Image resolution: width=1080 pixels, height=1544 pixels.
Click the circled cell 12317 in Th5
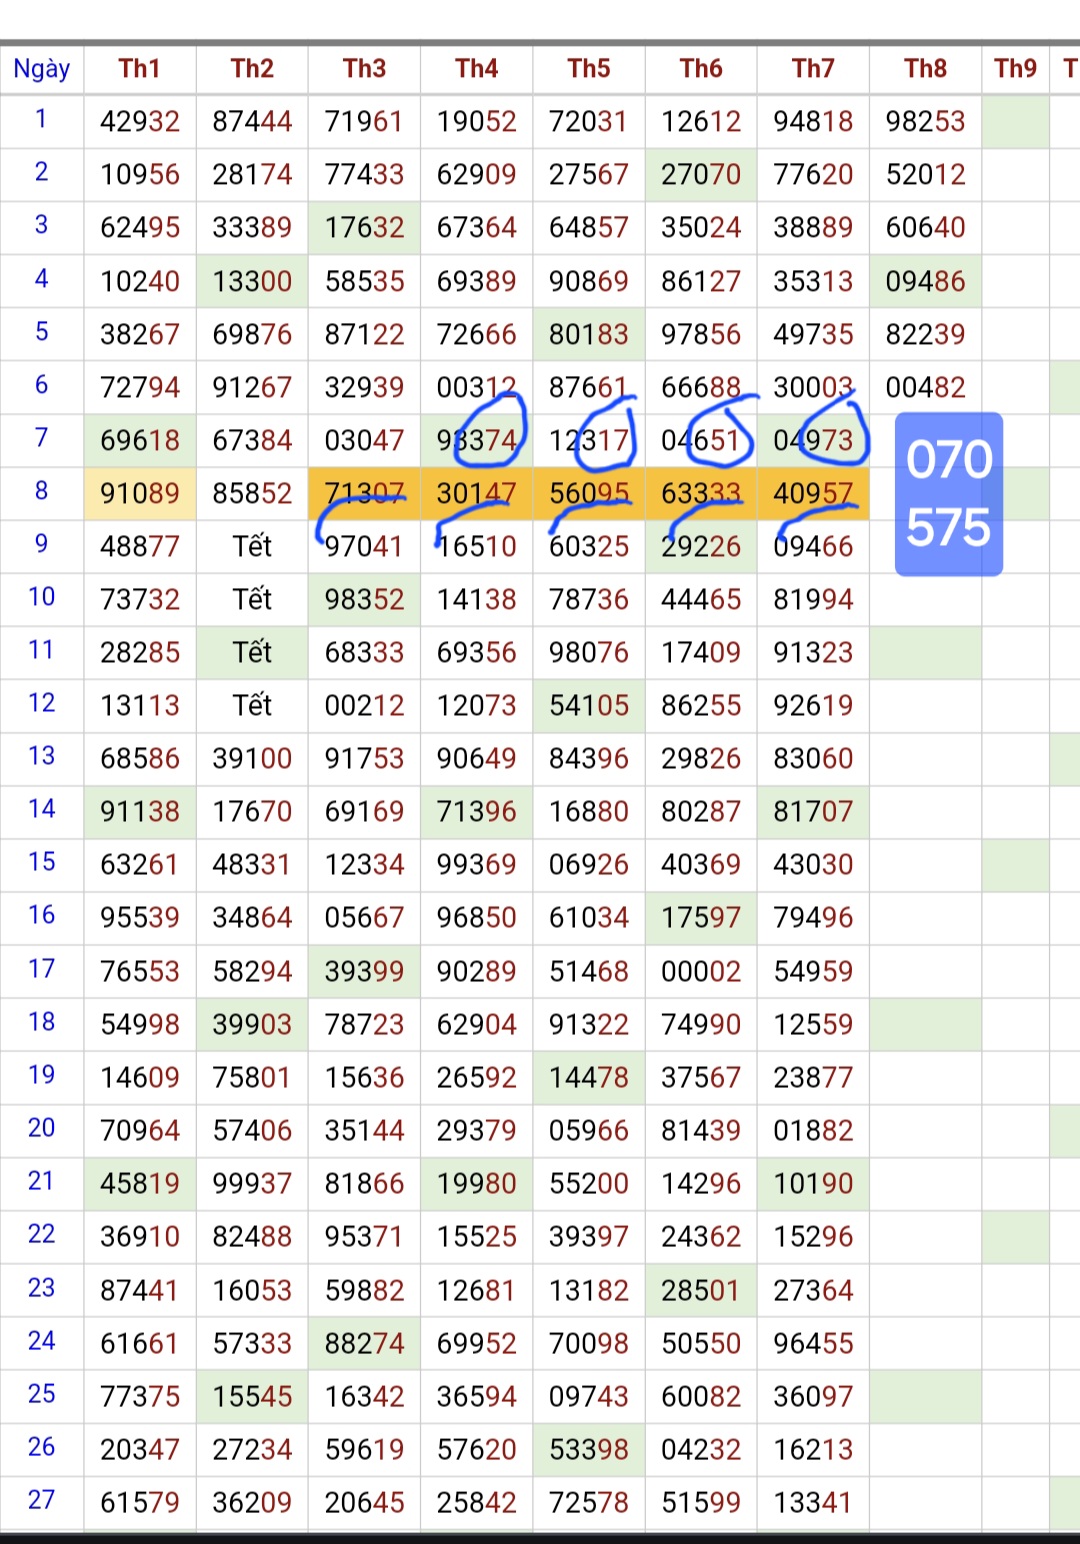tap(589, 440)
